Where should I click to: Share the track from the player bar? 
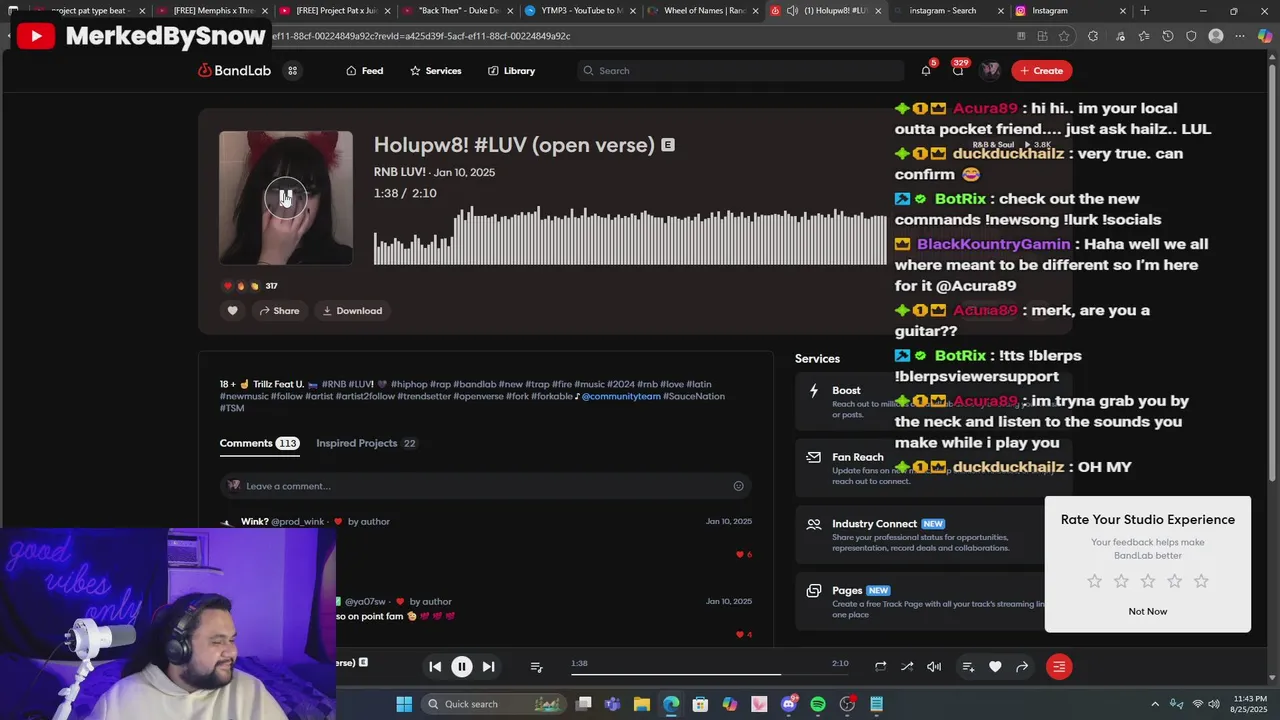(1022, 666)
